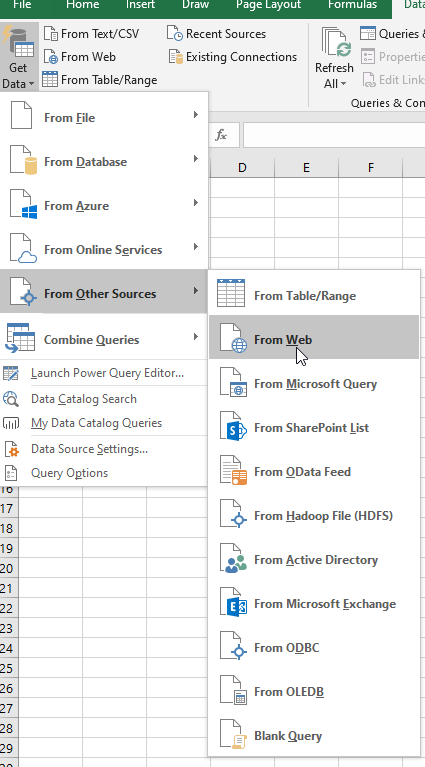Click the Refresh All button icon
The width and height of the screenshot is (425, 767).
(x=336, y=43)
